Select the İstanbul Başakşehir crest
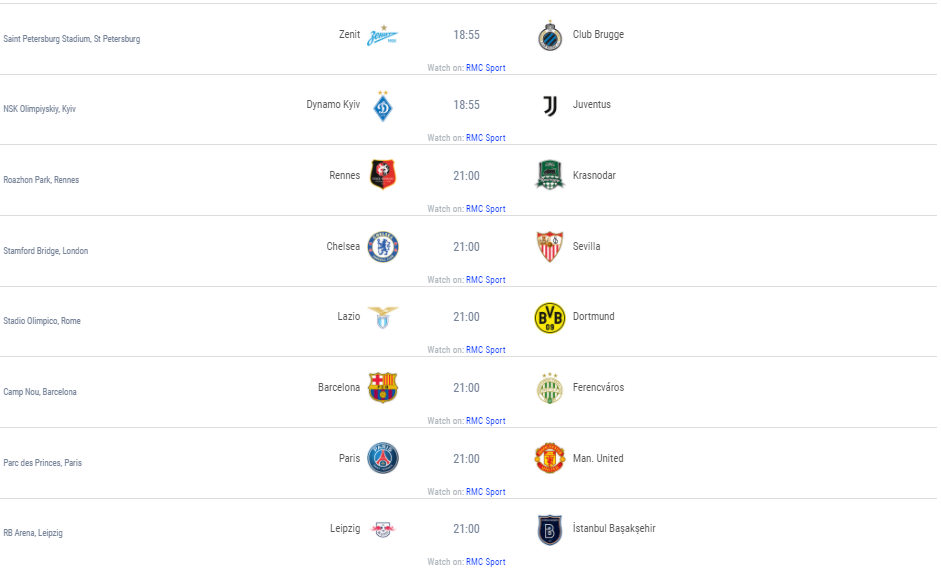 tap(550, 530)
